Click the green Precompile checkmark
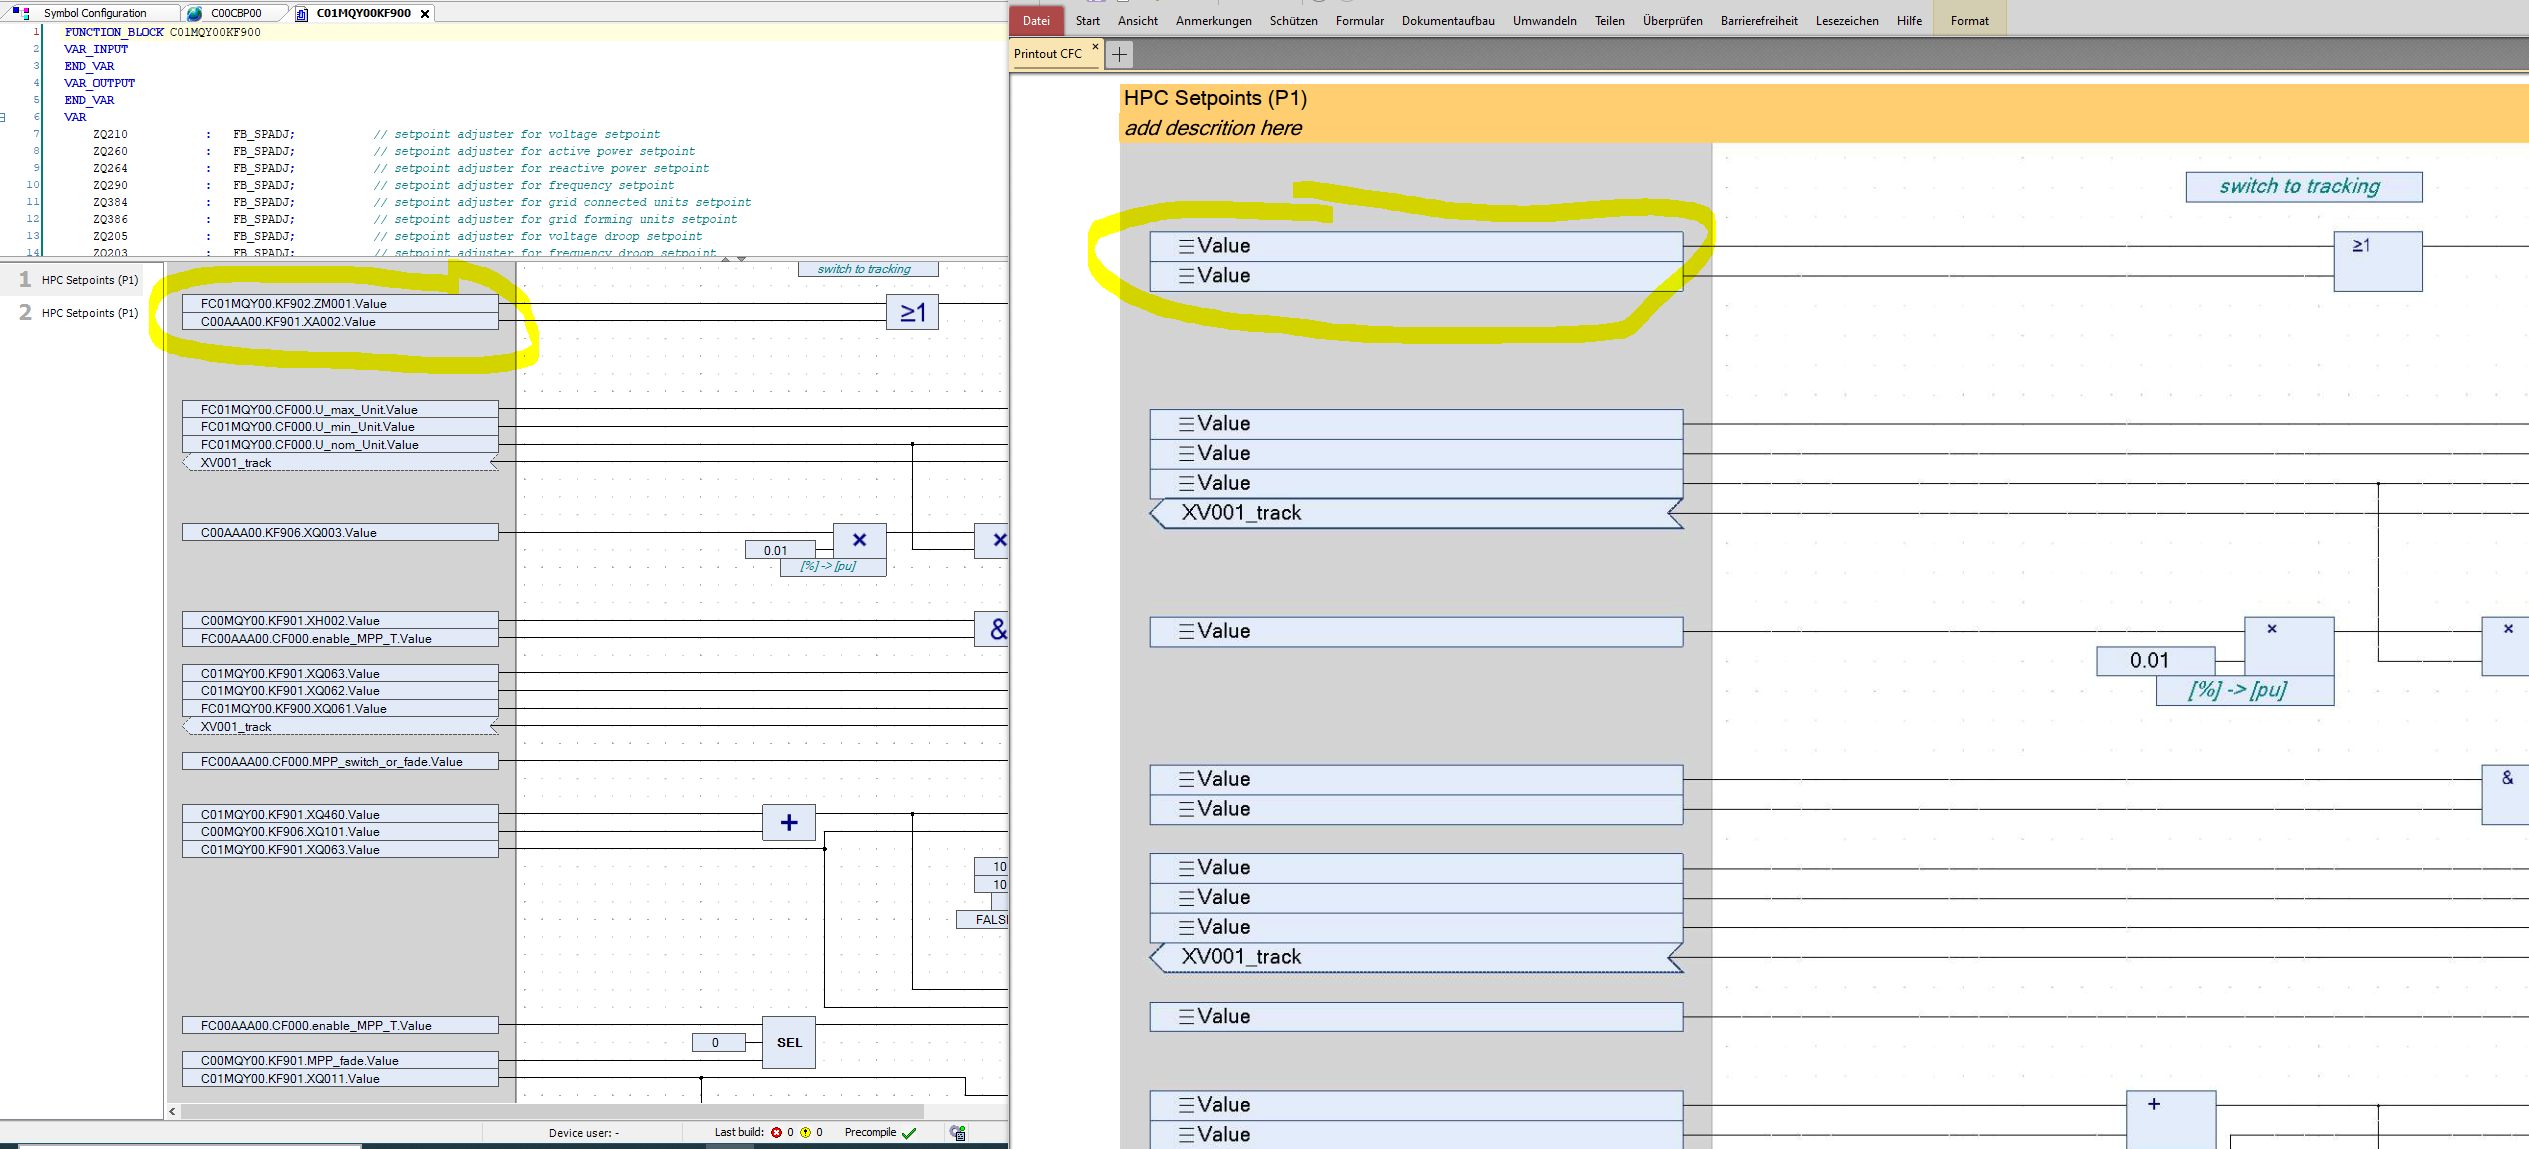 (x=909, y=1133)
